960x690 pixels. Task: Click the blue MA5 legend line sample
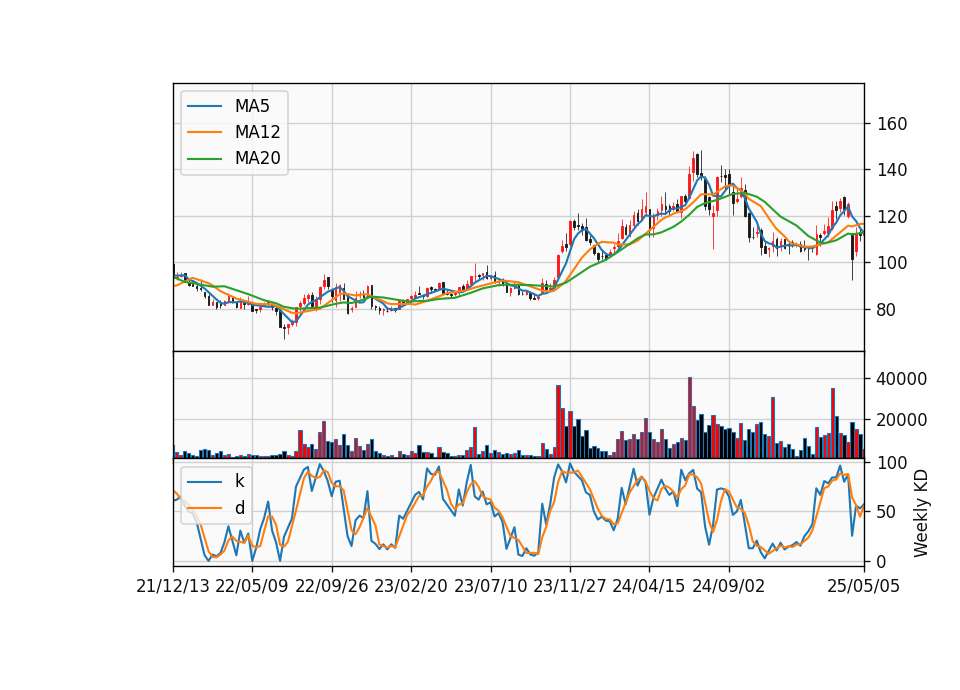click(204, 106)
